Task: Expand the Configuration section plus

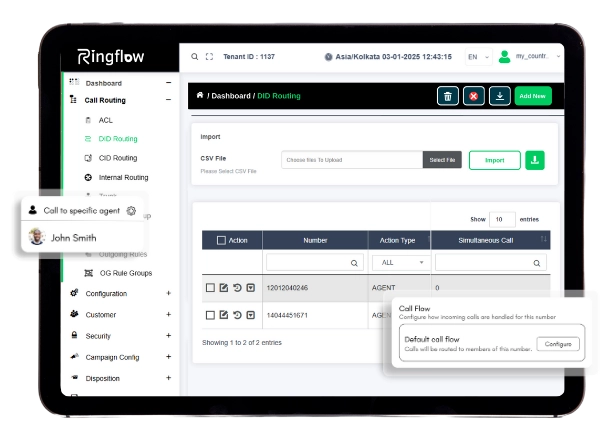Action: click(x=168, y=293)
